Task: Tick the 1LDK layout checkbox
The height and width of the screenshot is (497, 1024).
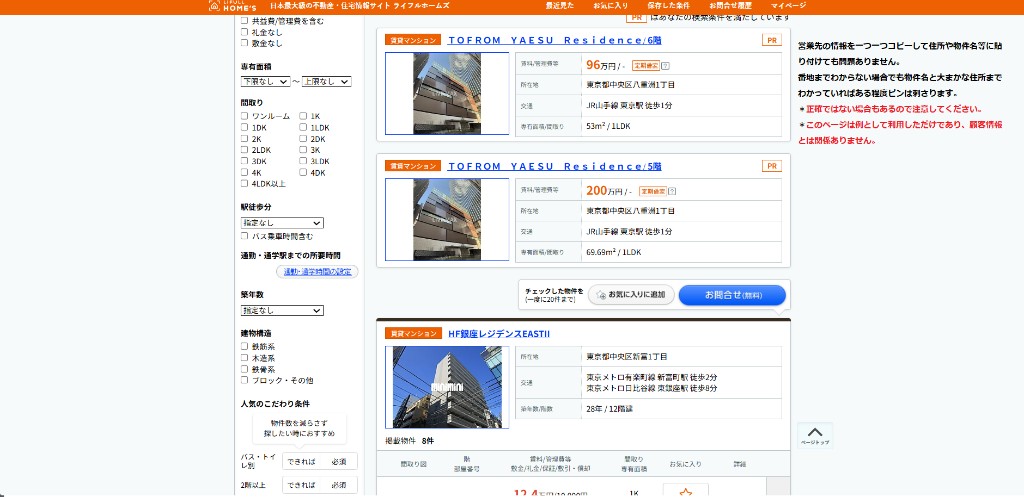Action: coord(303,127)
